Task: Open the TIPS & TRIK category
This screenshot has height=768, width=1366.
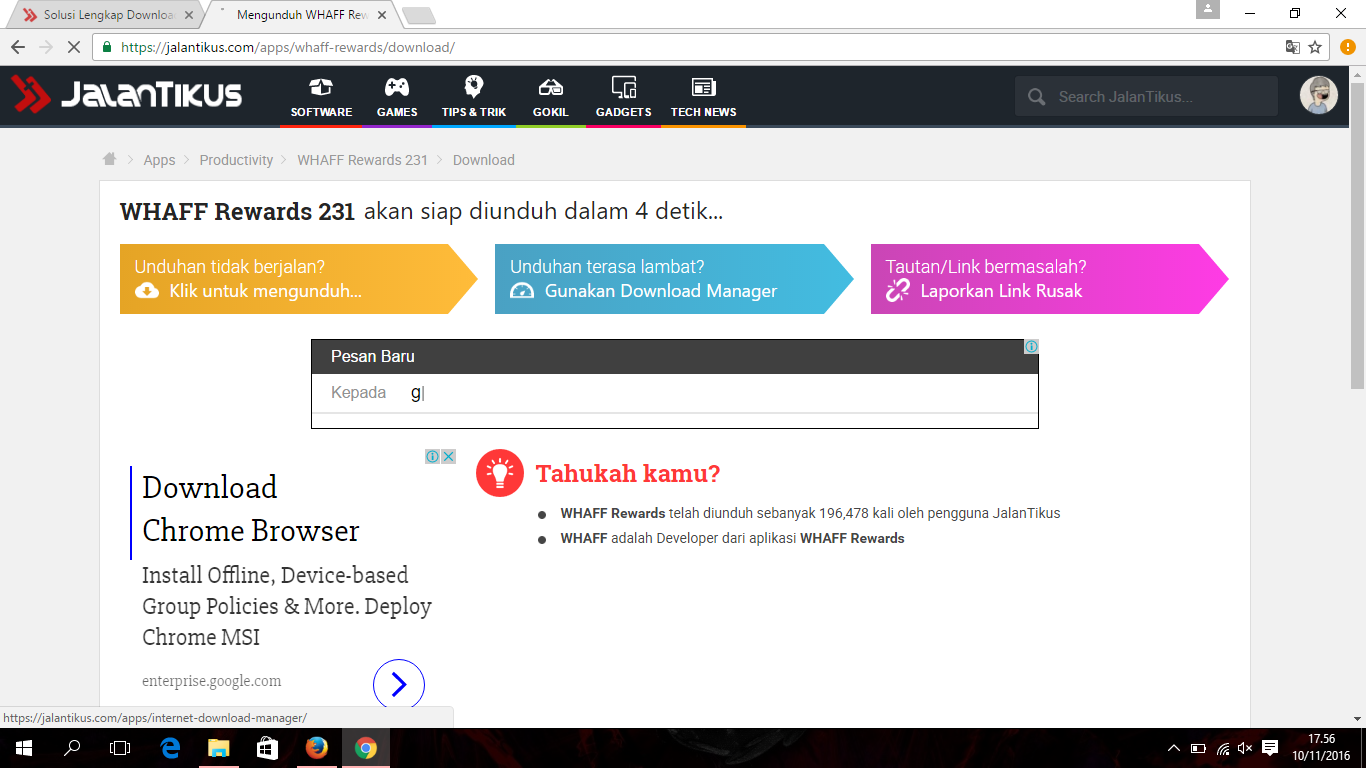Action: (x=474, y=98)
